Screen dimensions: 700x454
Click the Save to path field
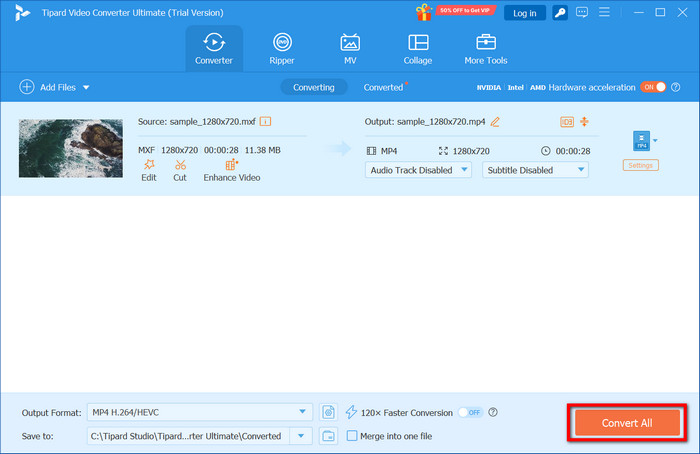[x=188, y=436]
